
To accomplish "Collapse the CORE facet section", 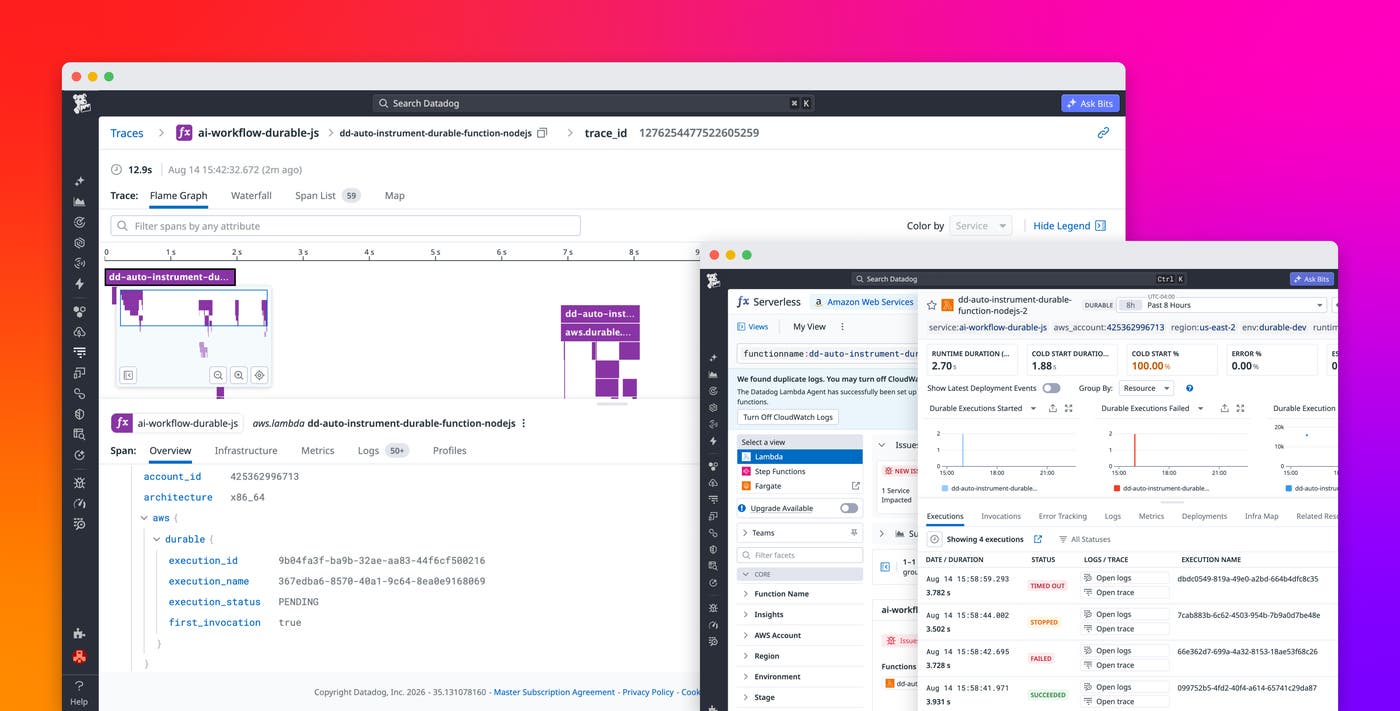I will click(745, 574).
